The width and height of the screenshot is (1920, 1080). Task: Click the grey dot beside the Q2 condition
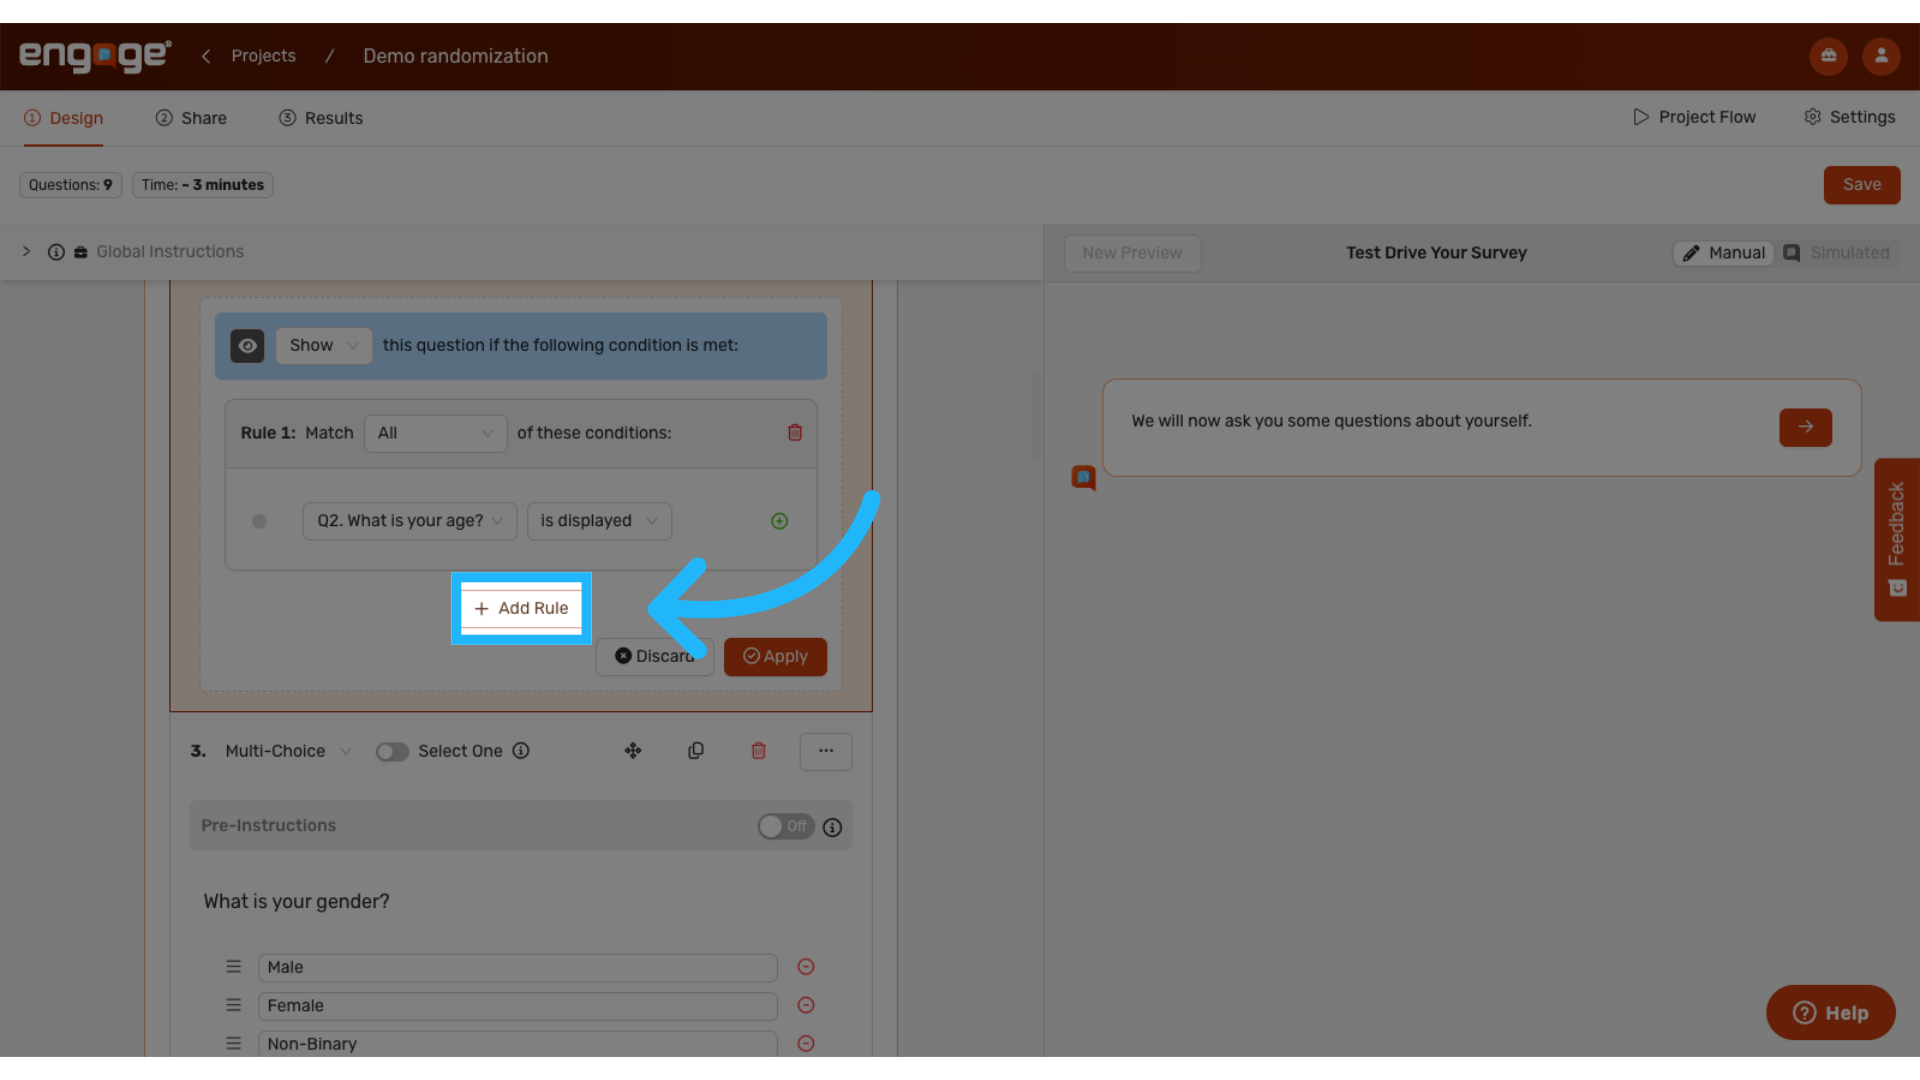tap(259, 521)
